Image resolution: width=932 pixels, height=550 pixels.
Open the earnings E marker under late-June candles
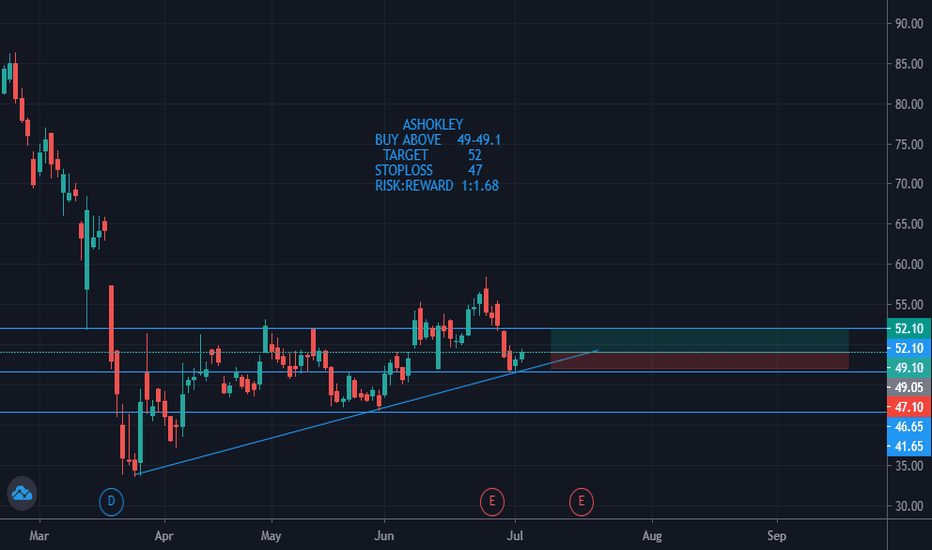pyautogui.click(x=492, y=501)
